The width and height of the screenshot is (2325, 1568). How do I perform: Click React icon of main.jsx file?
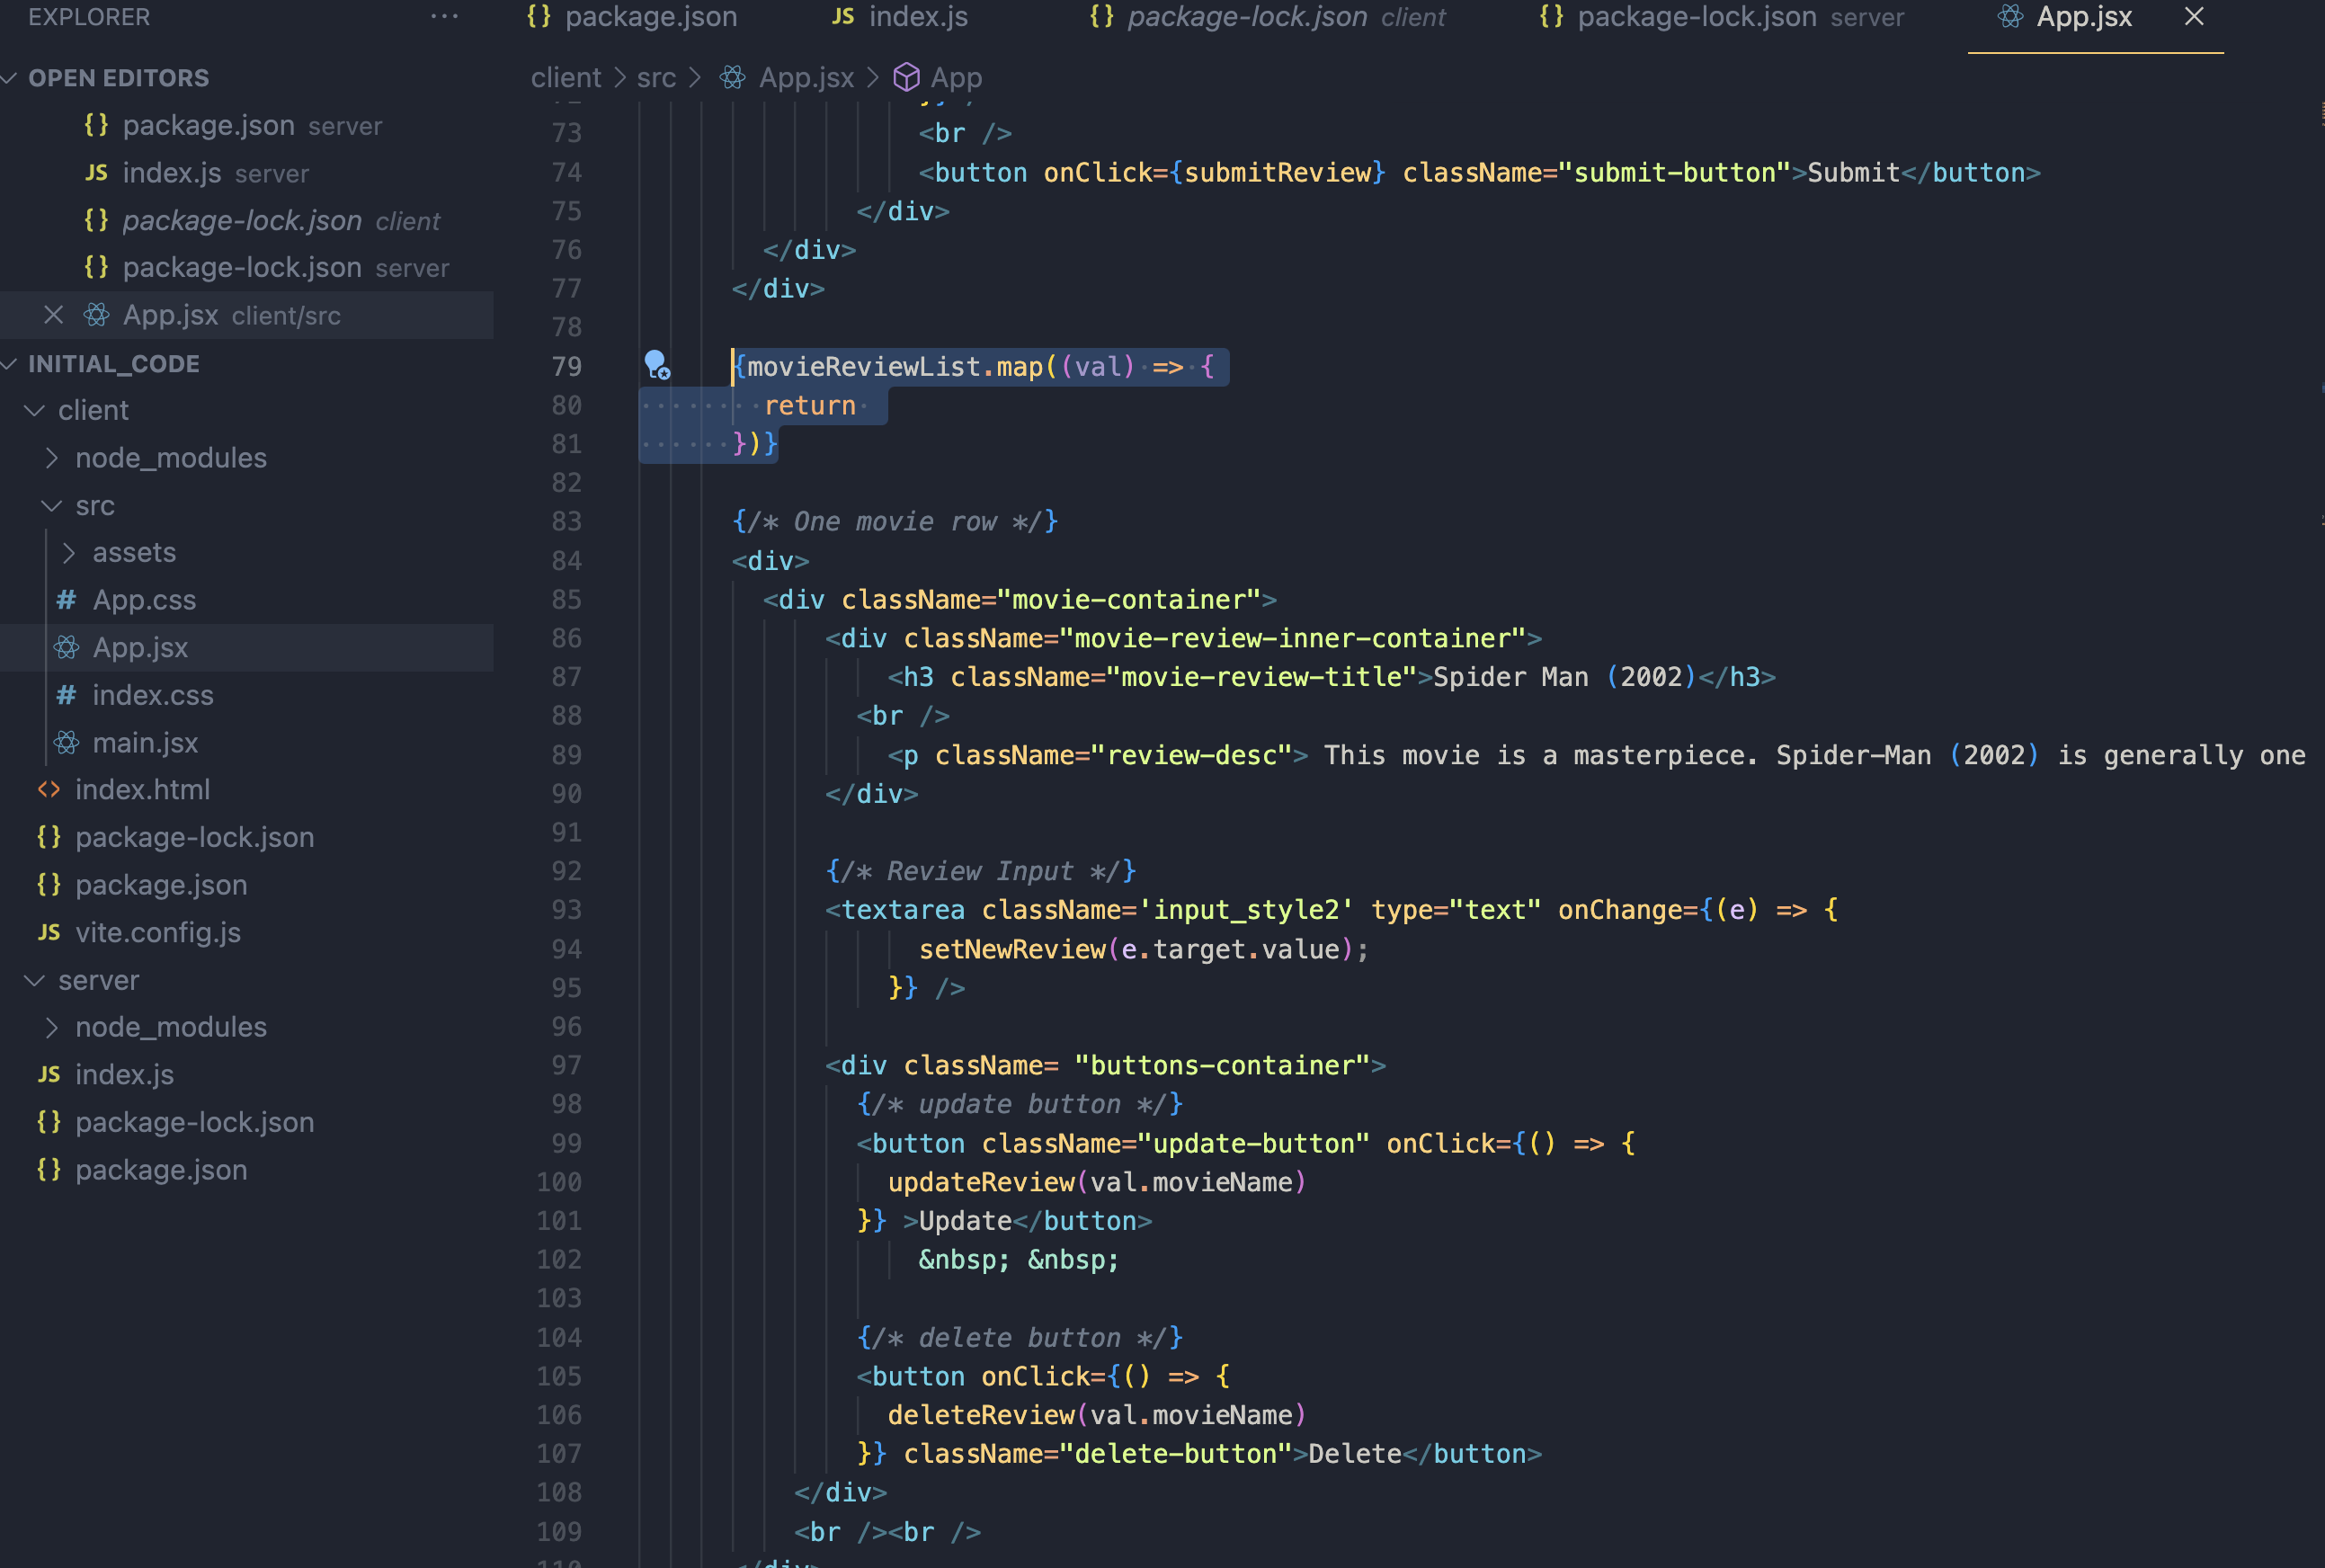pos(67,742)
